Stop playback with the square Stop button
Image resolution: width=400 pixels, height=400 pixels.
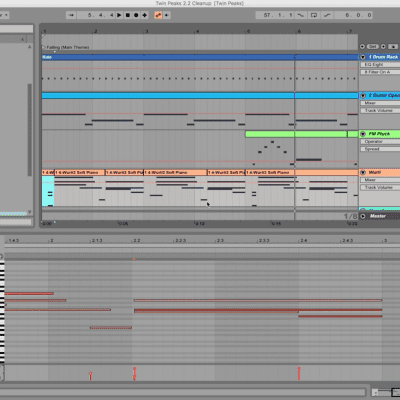point(128,15)
